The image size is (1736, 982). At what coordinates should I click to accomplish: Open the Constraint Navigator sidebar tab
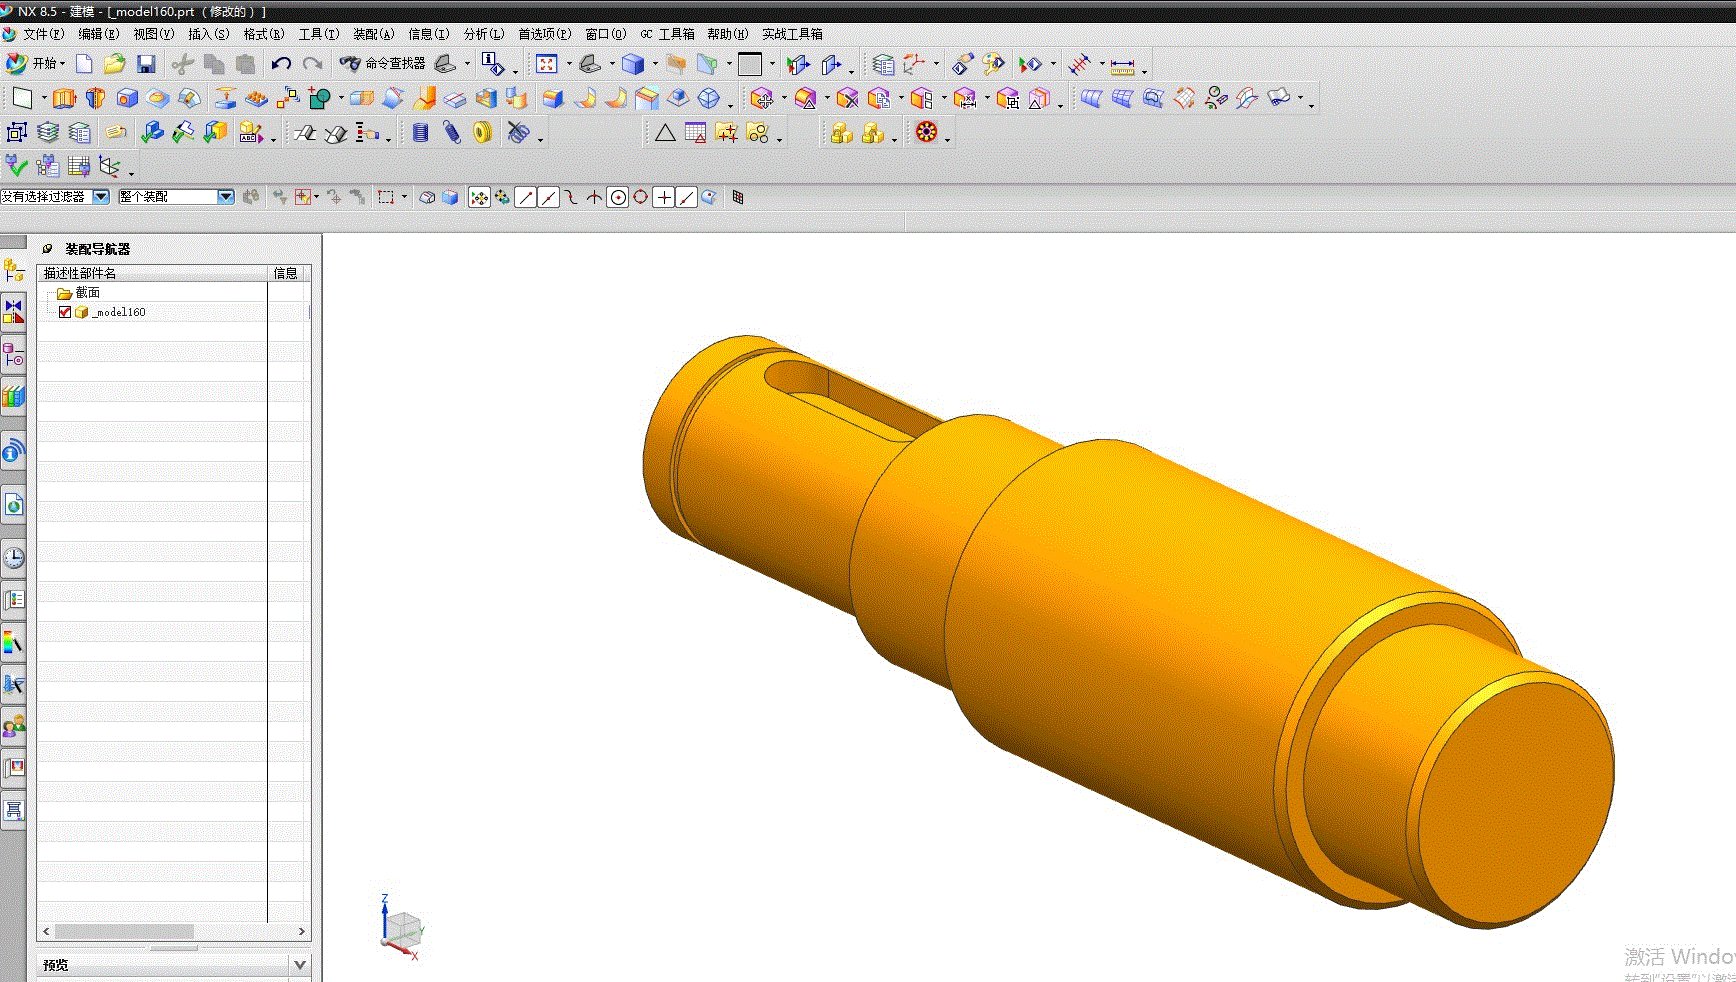click(x=13, y=312)
